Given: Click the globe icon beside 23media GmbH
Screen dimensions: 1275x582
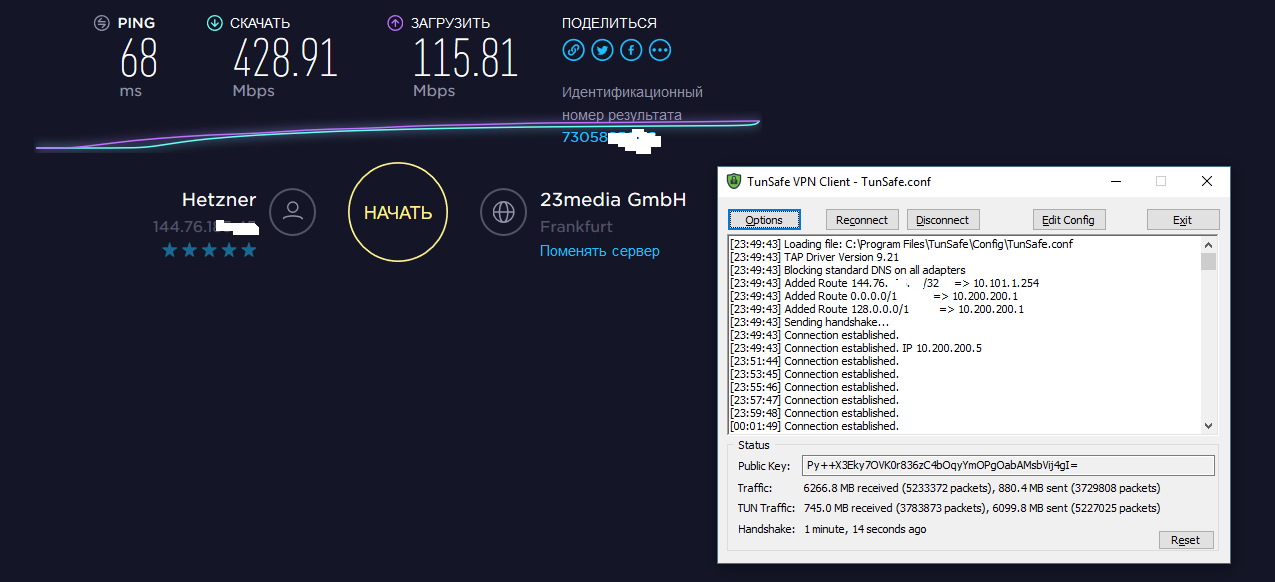Looking at the screenshot, I should pos(503,212).
